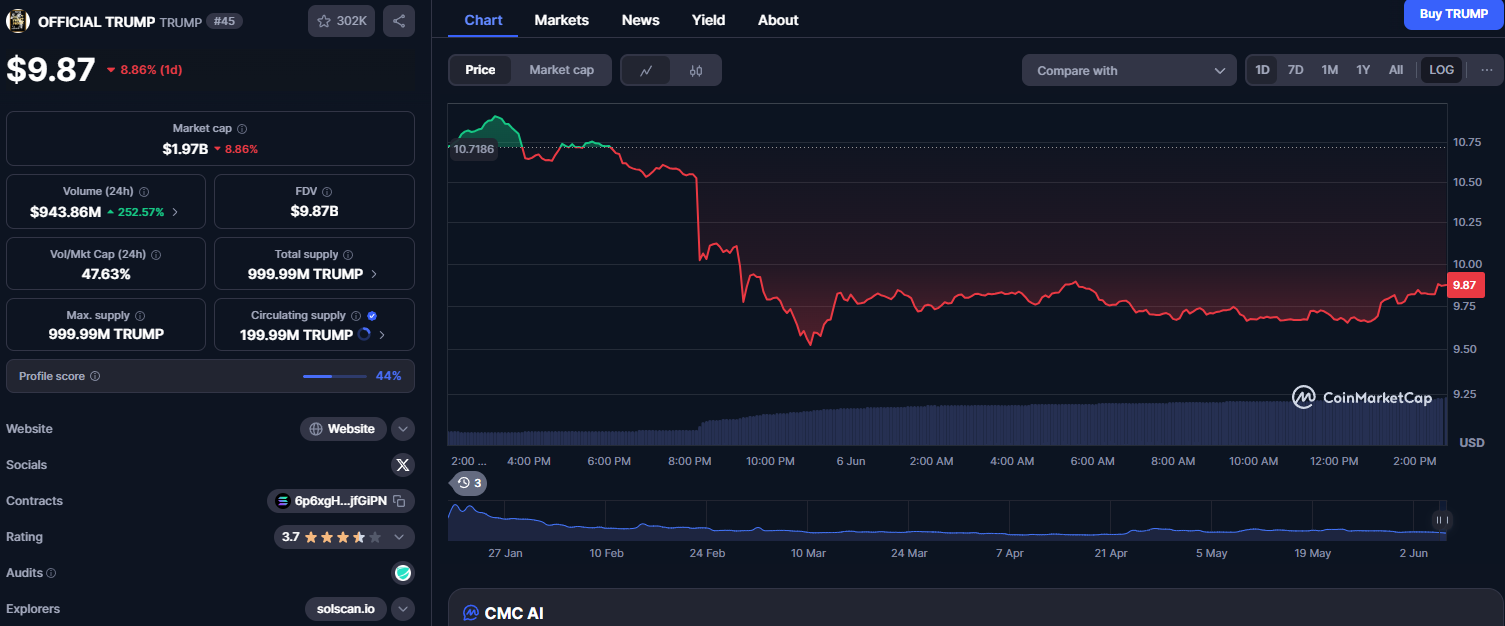Image resolution: width=1505 pixels, height=626 pixels.
Task: Switch to the line chart icon
Action: 647,70
